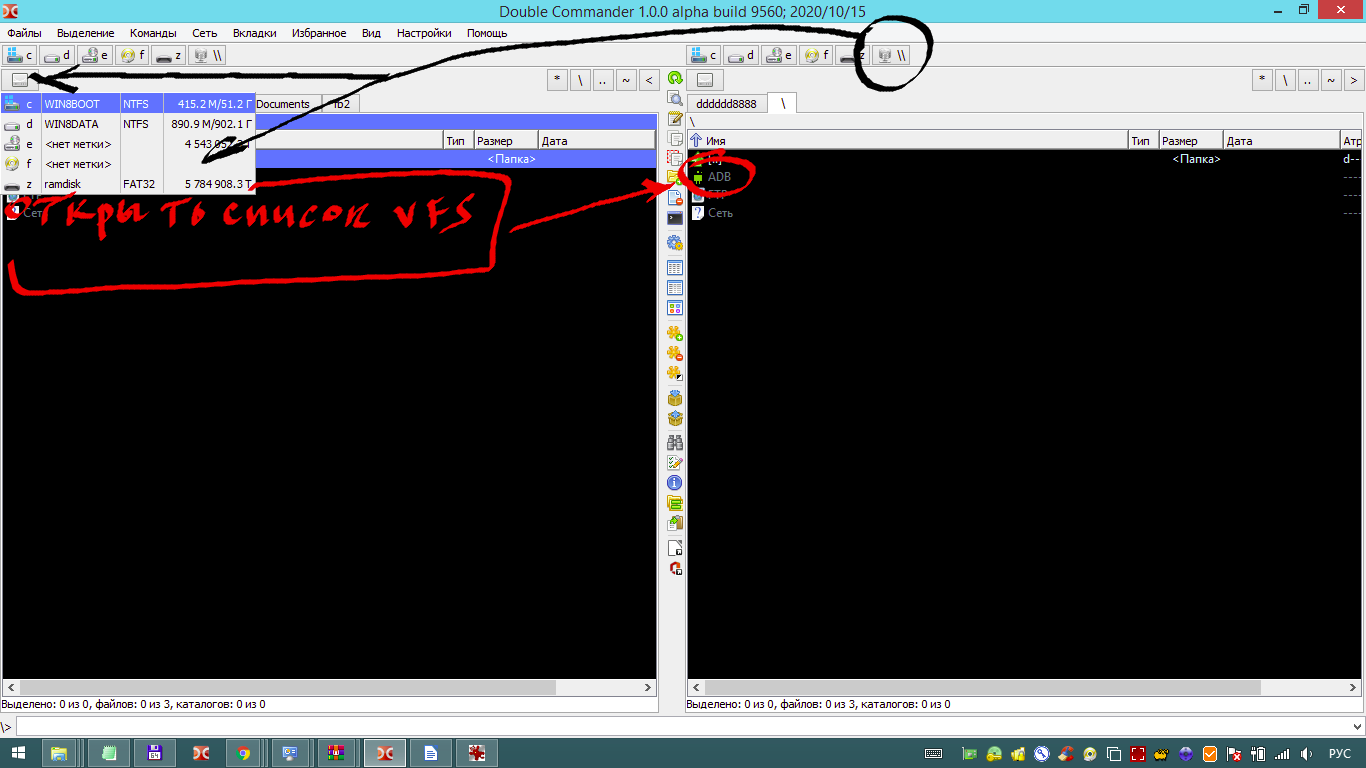Click the blue information icon
The width and height of the screenshot is (1366, 768).
(675, 483)
